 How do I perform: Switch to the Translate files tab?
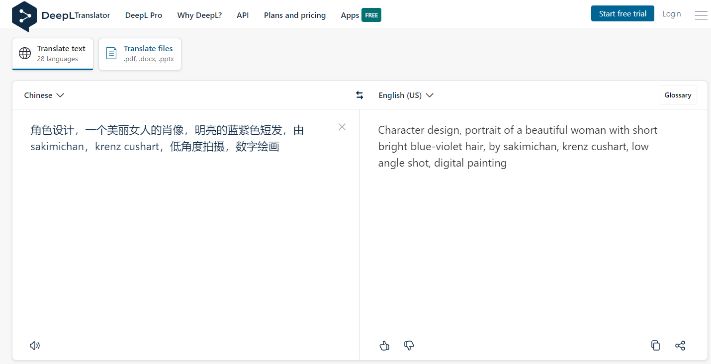(x=140, y=54)
